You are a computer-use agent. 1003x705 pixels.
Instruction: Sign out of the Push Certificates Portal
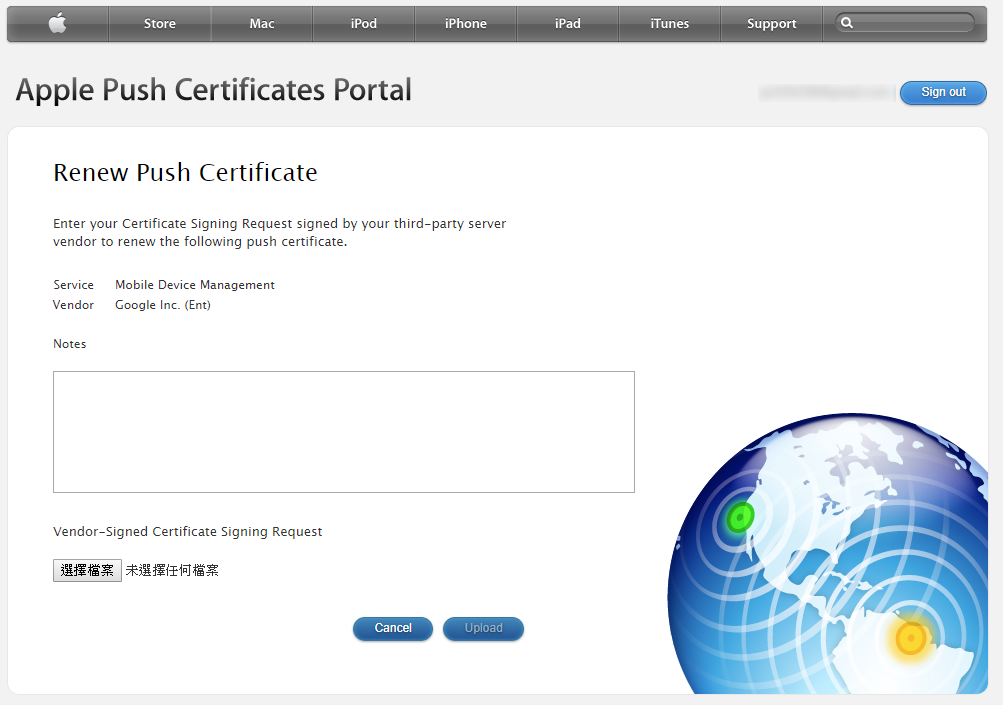[942, 92]
